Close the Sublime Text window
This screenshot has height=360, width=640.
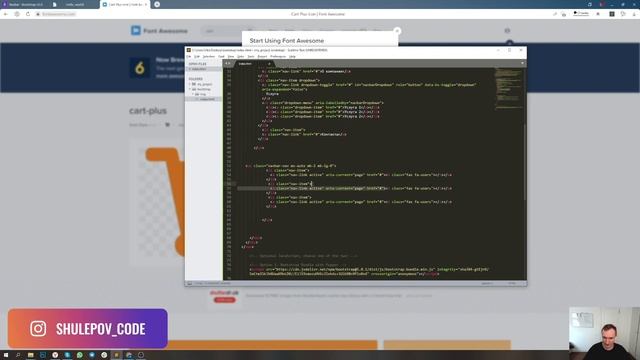click(521, 50)
